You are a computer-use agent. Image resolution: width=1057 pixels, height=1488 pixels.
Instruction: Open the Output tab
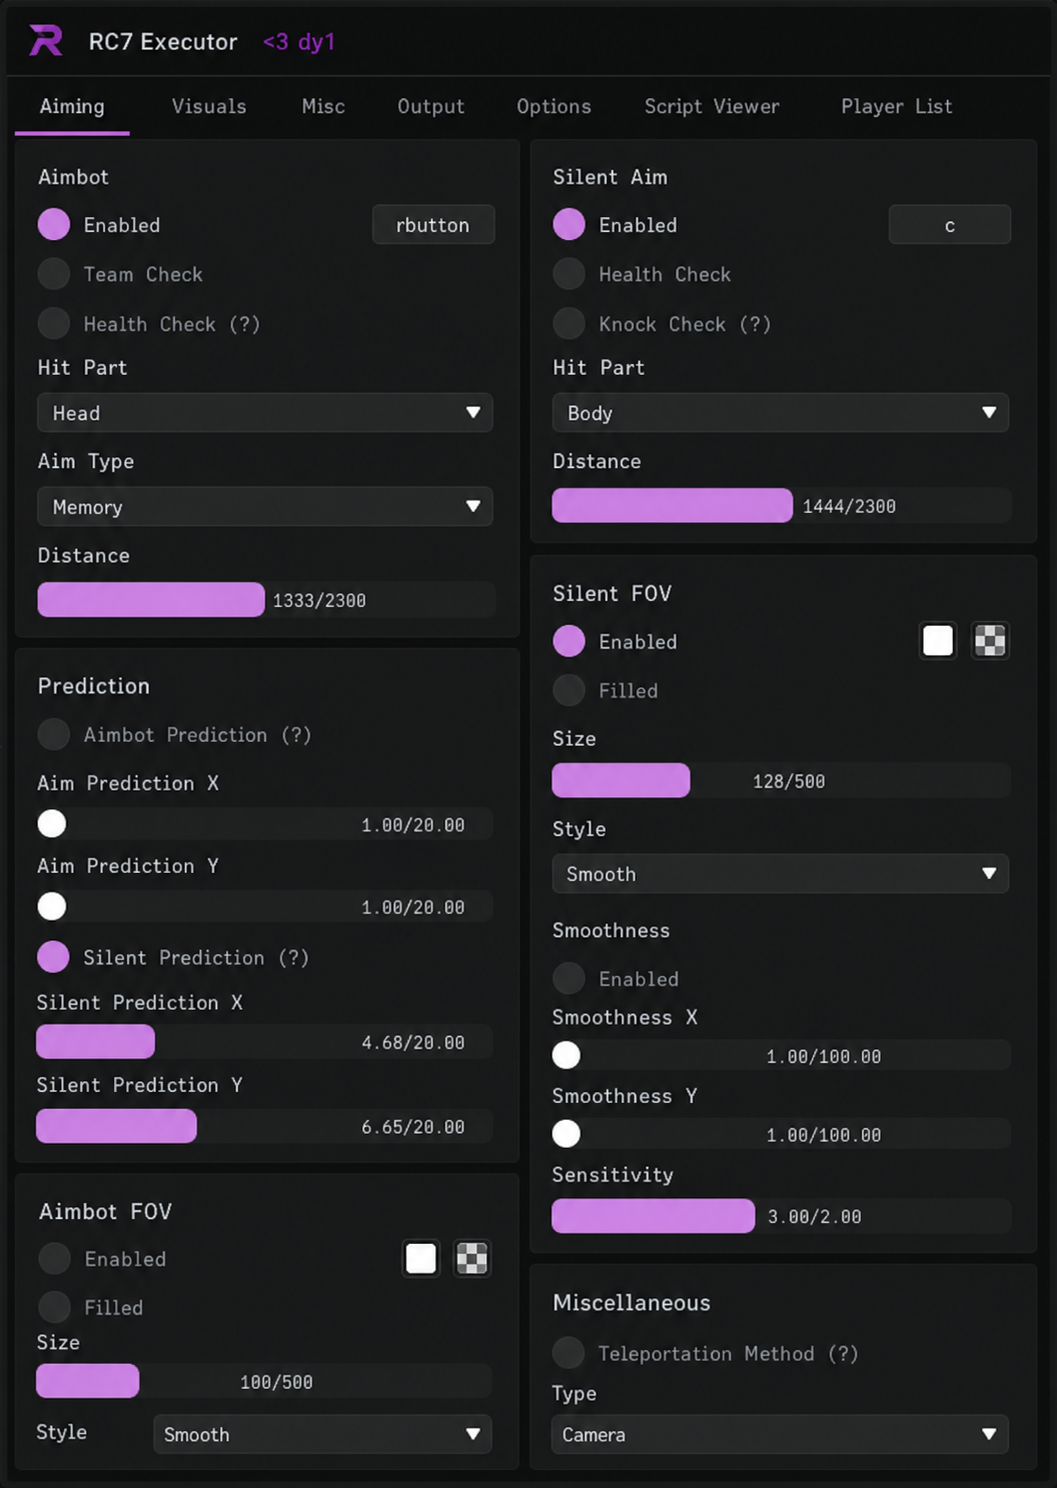(x=431, y=107)
